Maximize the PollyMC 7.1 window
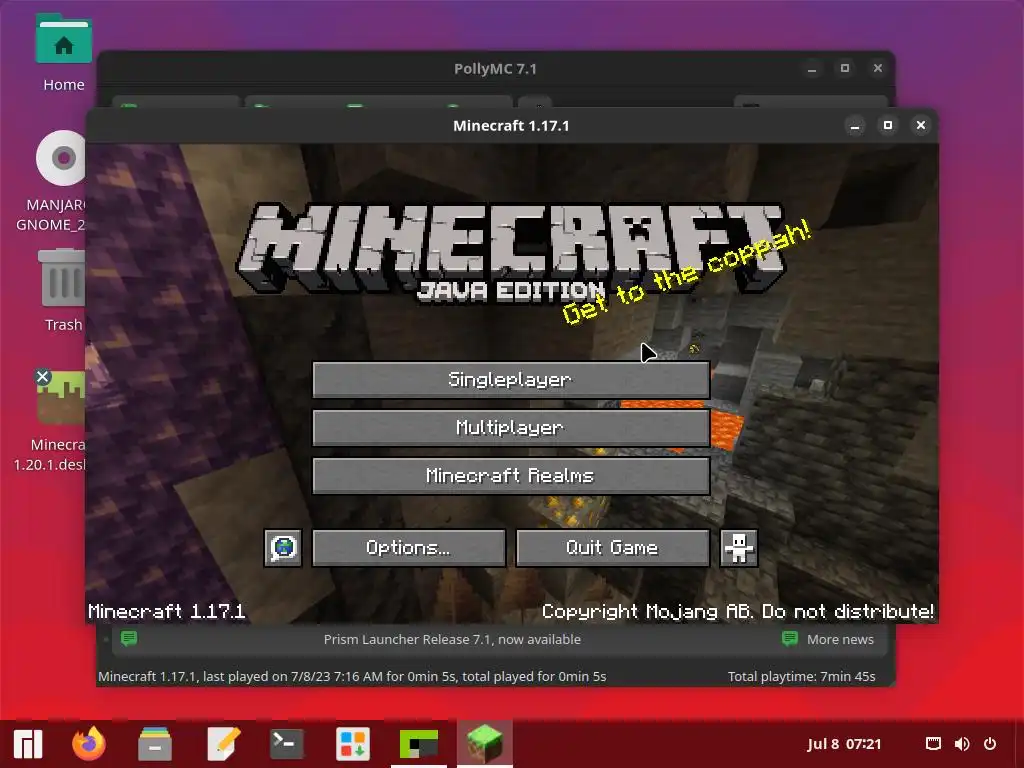1024x768 pixels. coord(844,69)
